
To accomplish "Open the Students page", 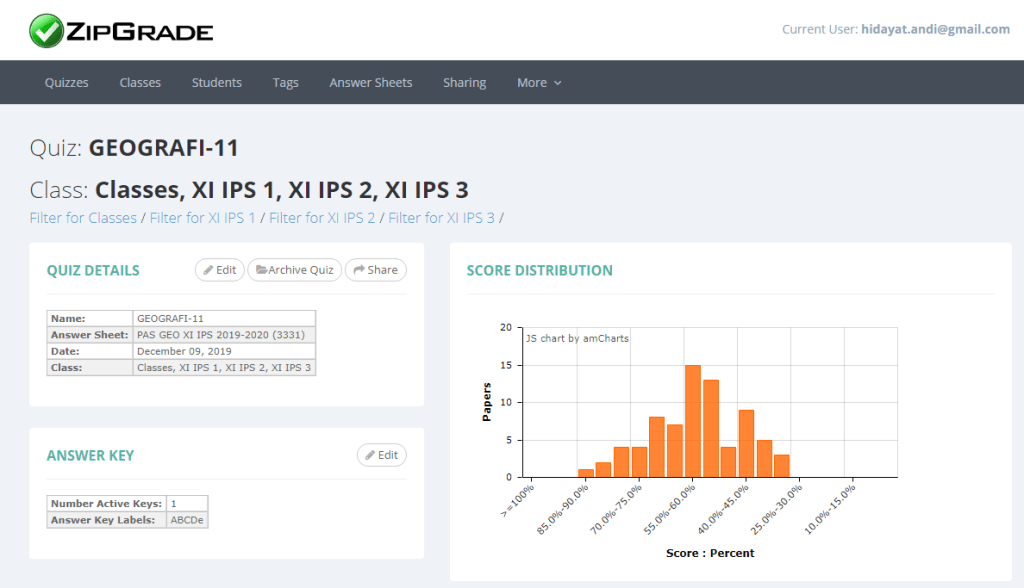I will pos(217,83).
